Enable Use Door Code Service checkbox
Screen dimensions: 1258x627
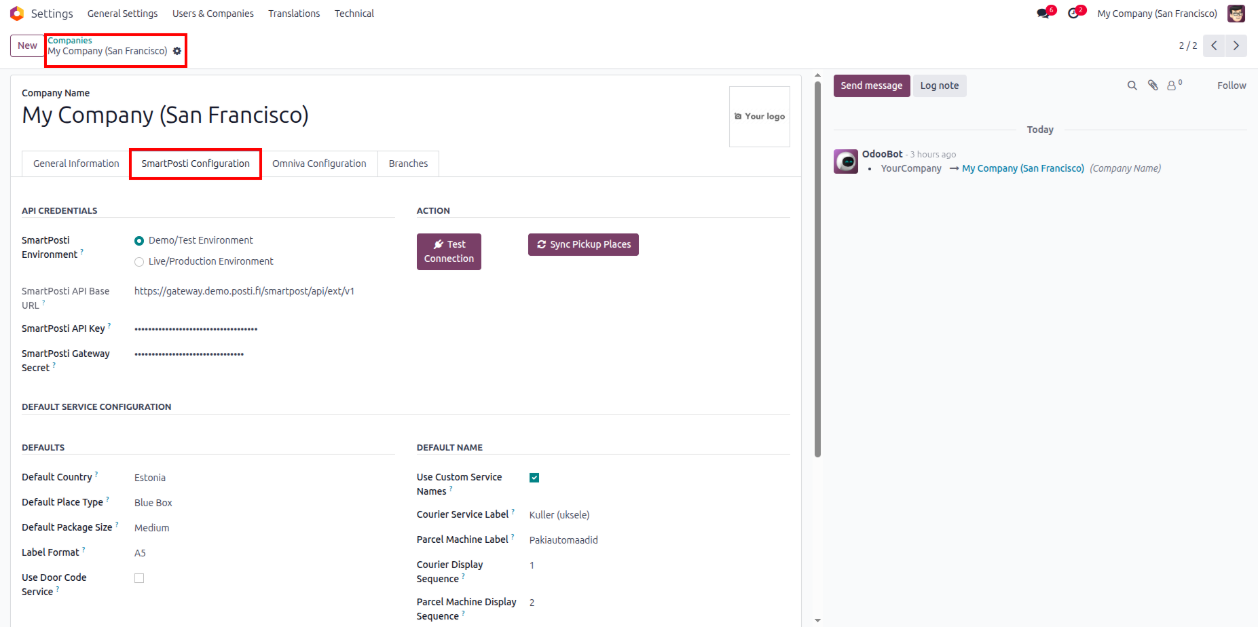139,578
